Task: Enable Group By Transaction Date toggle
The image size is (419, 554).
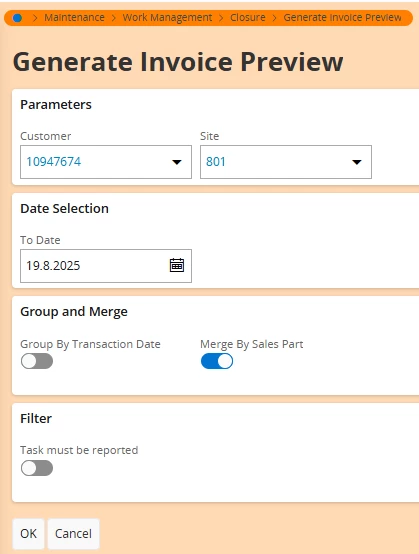Action: [37, 361]
